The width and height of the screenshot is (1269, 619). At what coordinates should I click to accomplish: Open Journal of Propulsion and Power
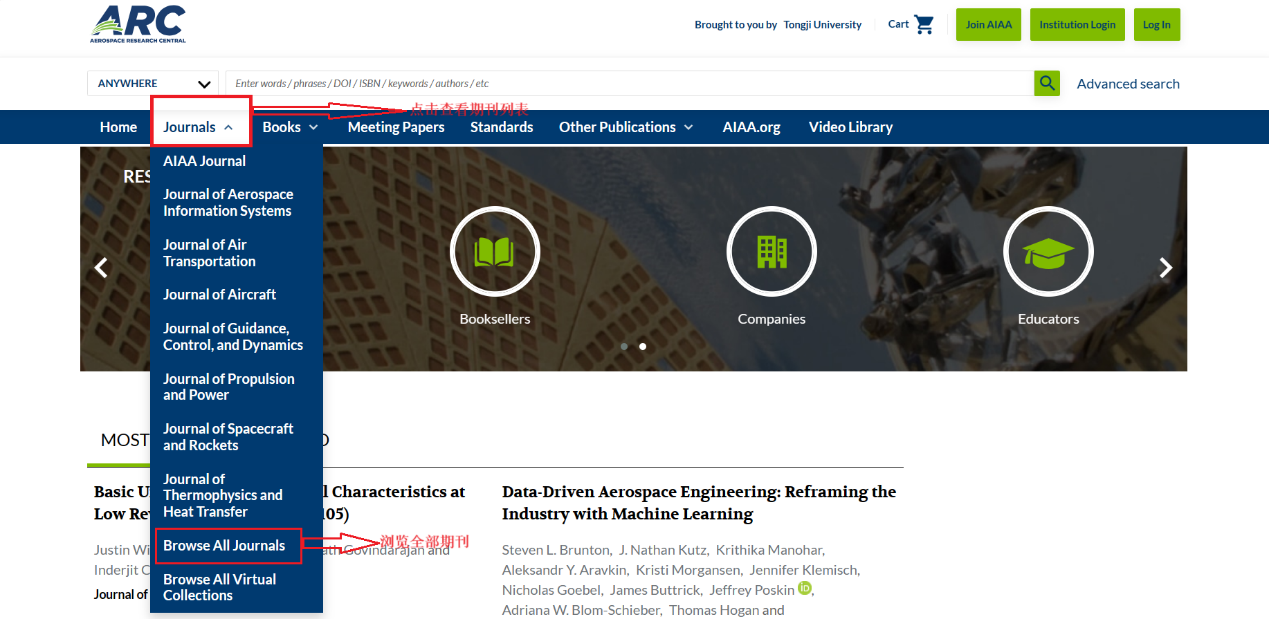point(229,386)
